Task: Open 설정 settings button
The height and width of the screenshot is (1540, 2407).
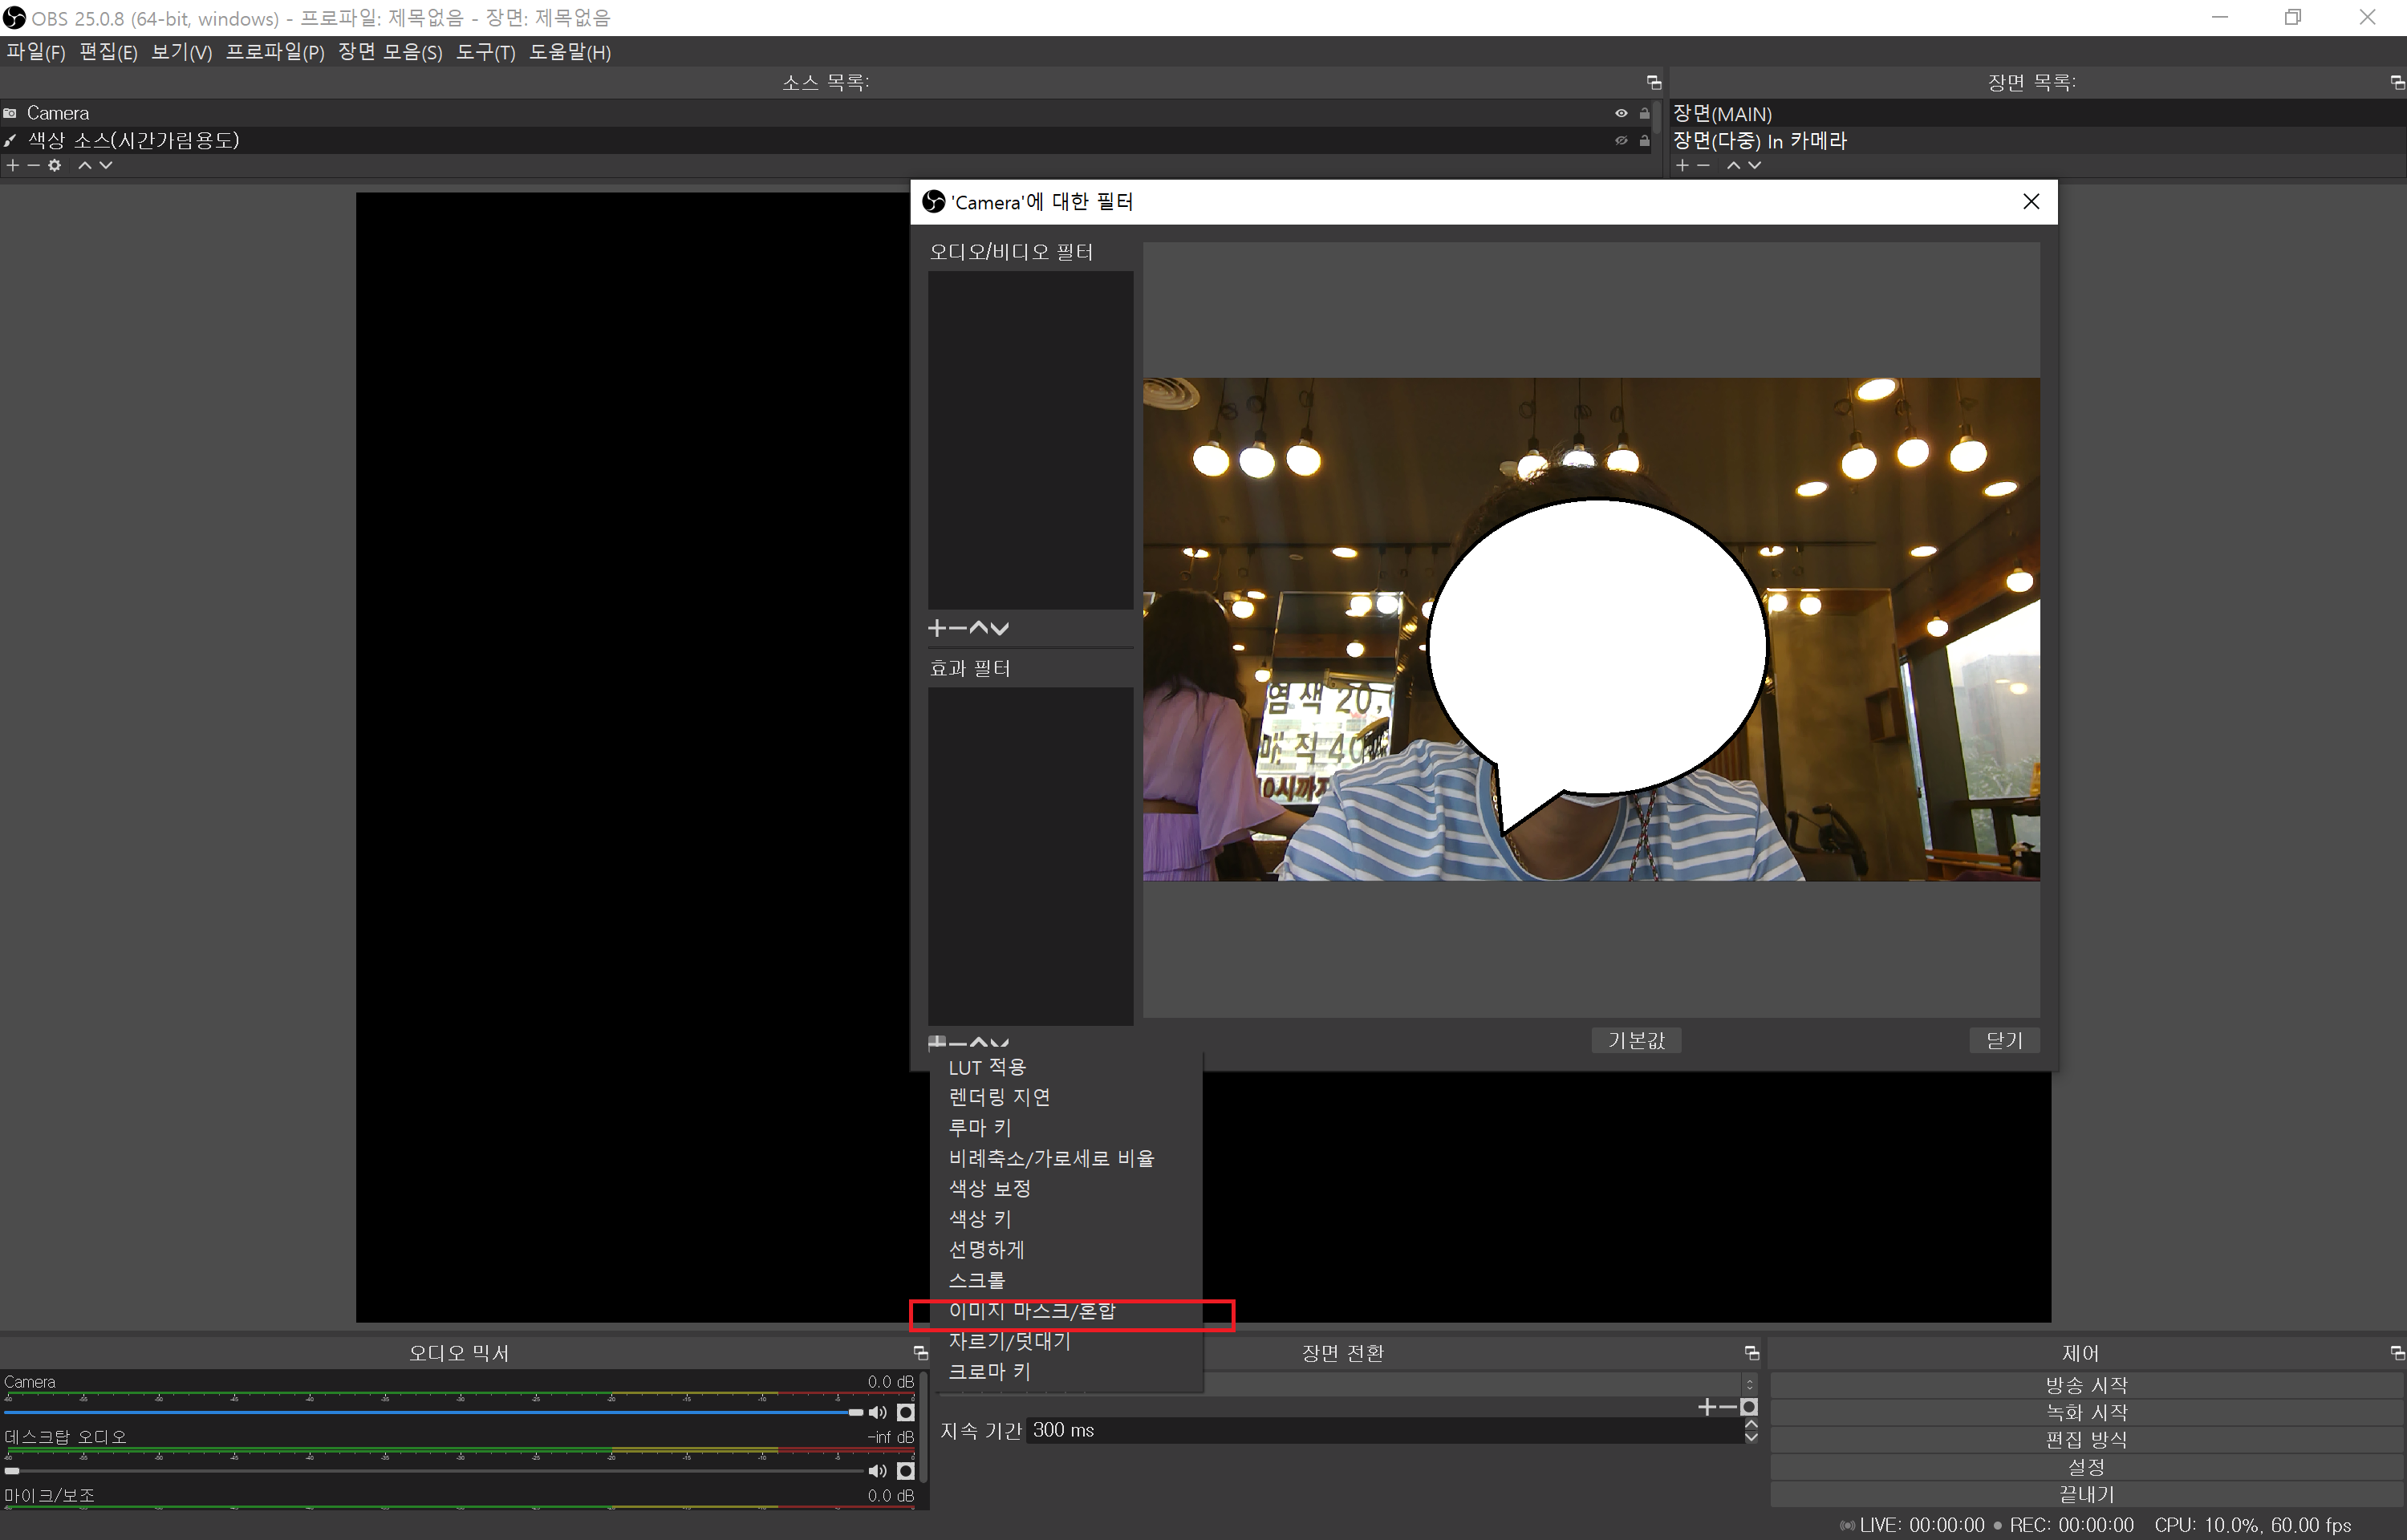Action: pos(2086,1467)
